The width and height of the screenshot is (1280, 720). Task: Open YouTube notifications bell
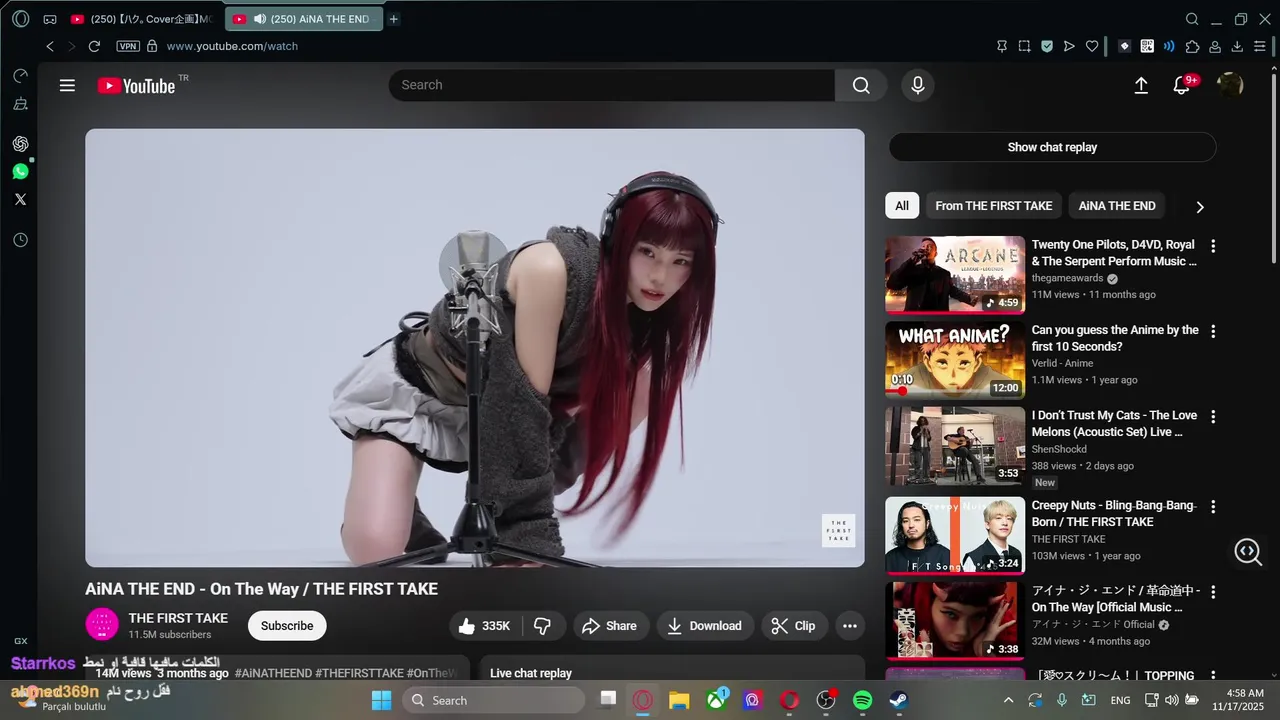click(1181, 86)
